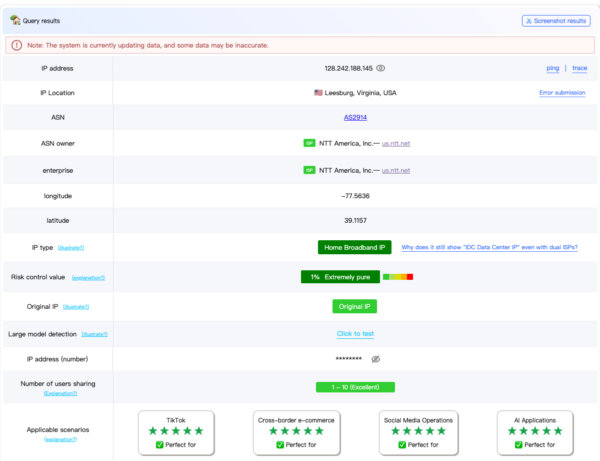The image size is (600, 461).
Task: Click the illustrate link next to IP type
Action: pos(71,248)
